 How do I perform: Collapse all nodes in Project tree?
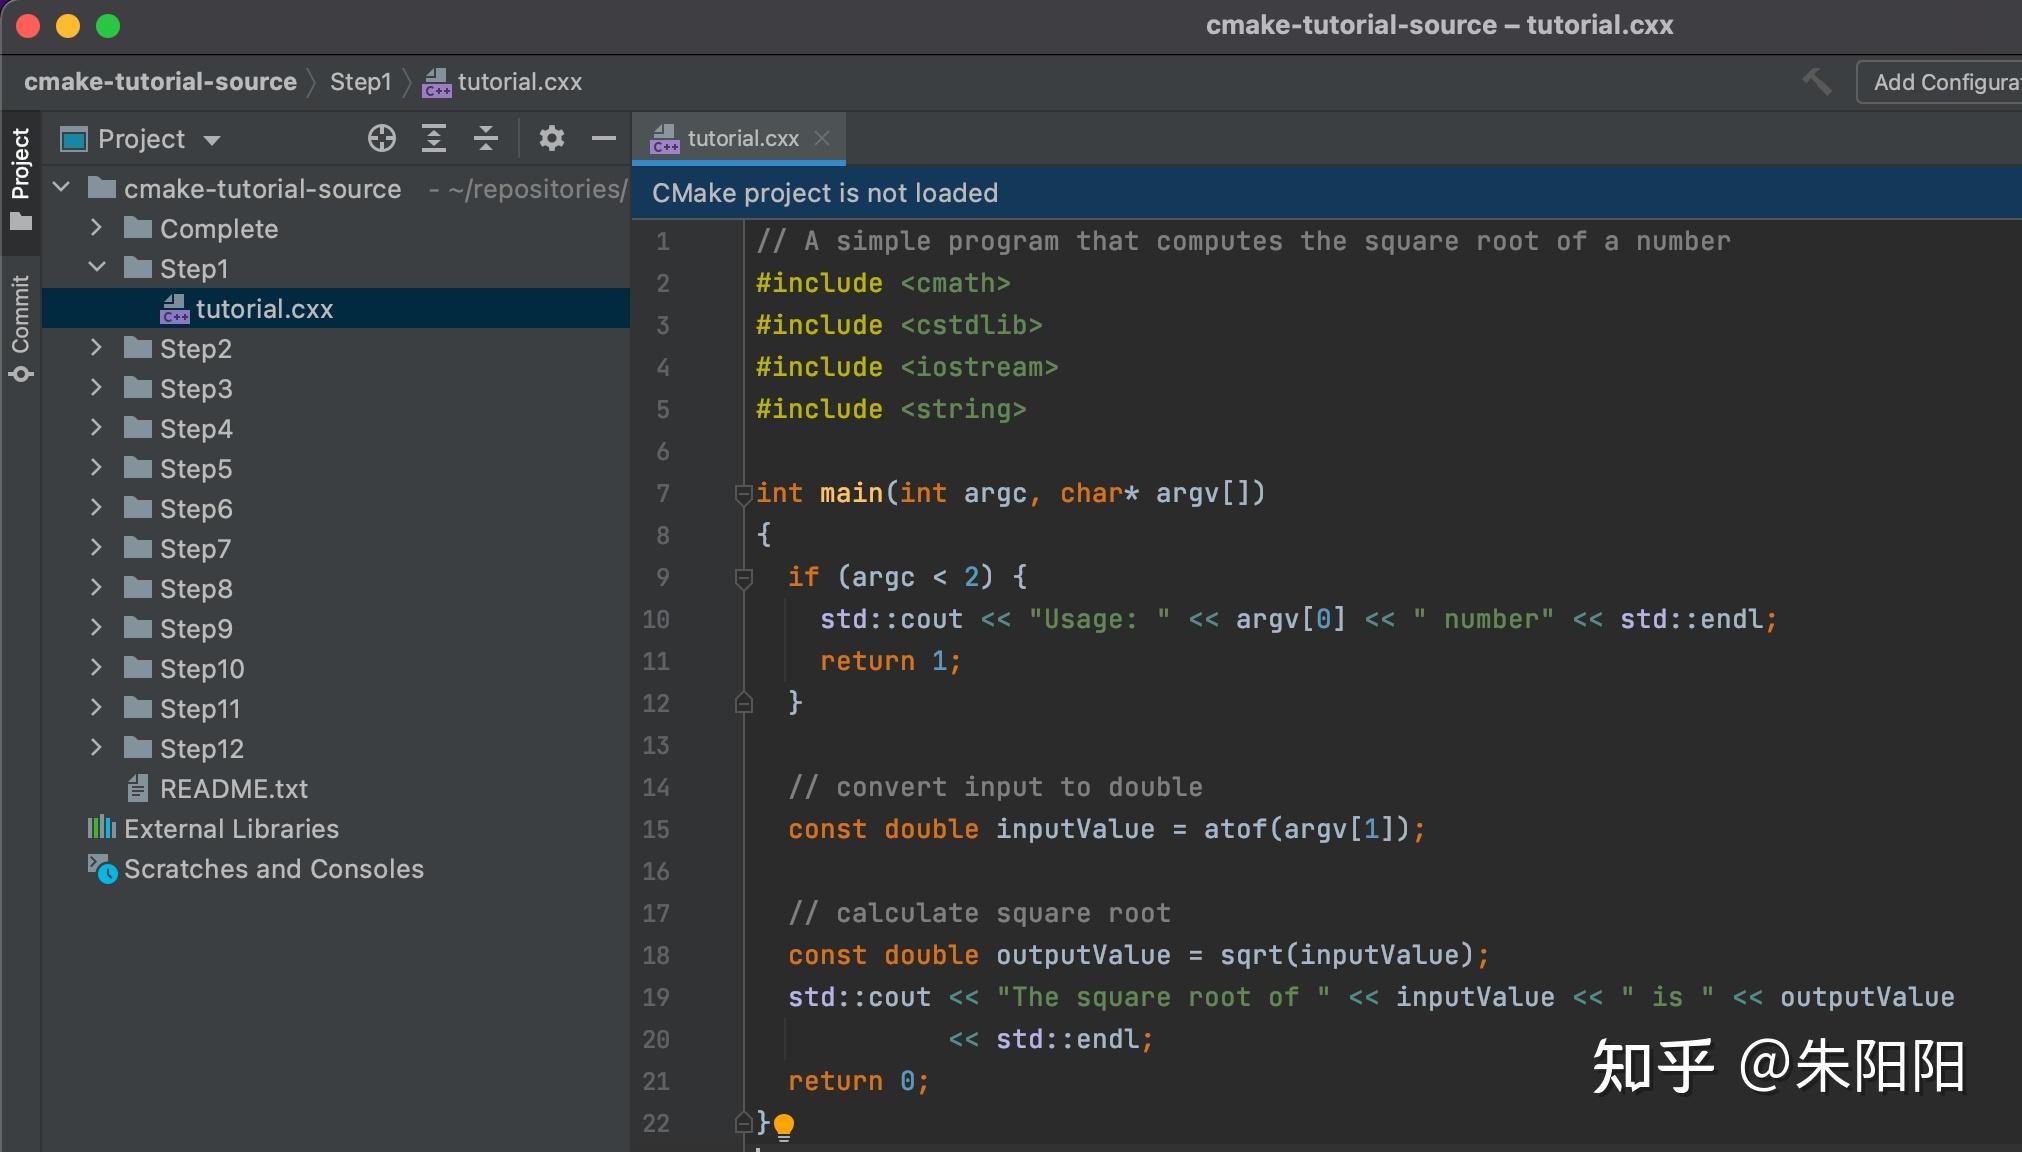click(x=487, y=138)
